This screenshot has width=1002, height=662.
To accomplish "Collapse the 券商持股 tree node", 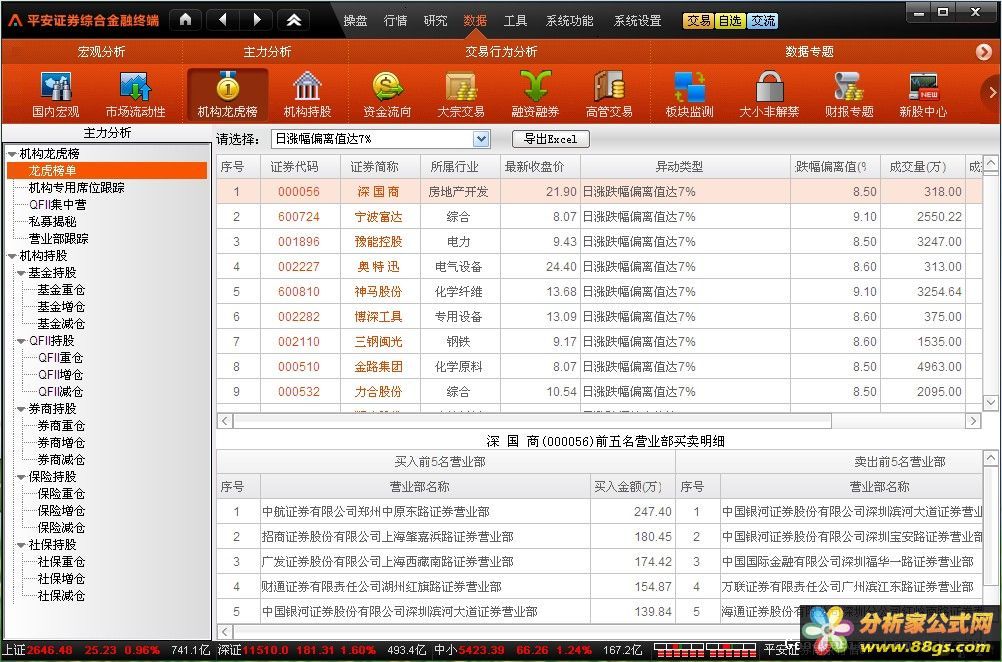I will click(x=21, y=409).
